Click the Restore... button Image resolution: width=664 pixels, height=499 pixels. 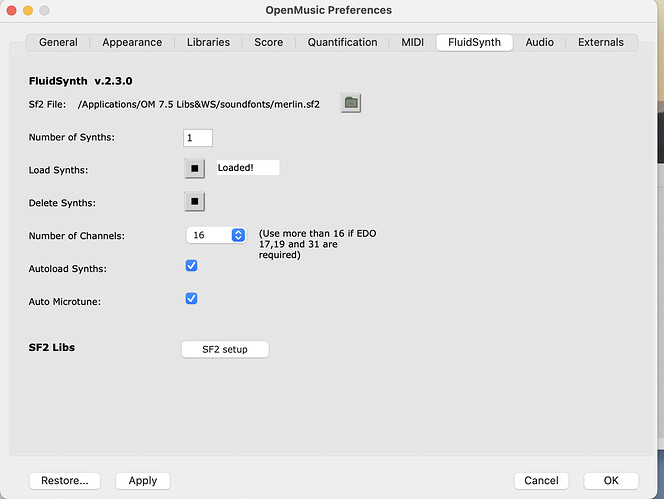coord(65,481)
